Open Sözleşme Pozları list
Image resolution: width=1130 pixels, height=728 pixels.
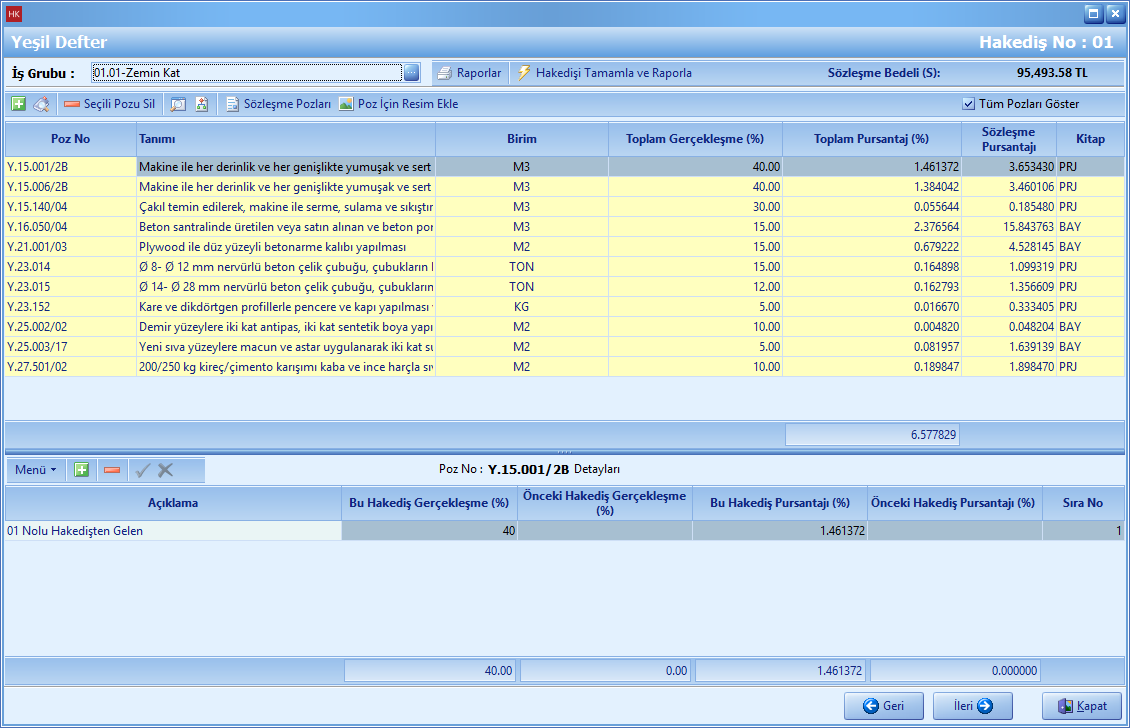click(278, 104)
